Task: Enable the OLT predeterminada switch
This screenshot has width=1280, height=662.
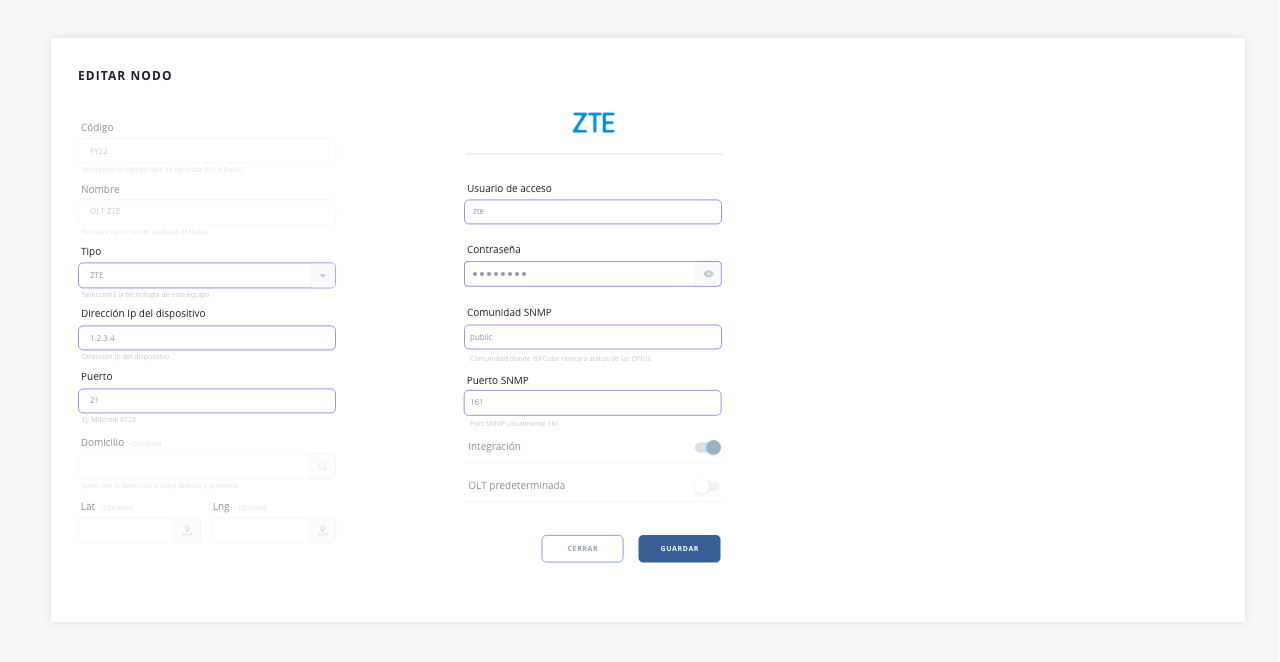Action: click(x=706, y=486)
